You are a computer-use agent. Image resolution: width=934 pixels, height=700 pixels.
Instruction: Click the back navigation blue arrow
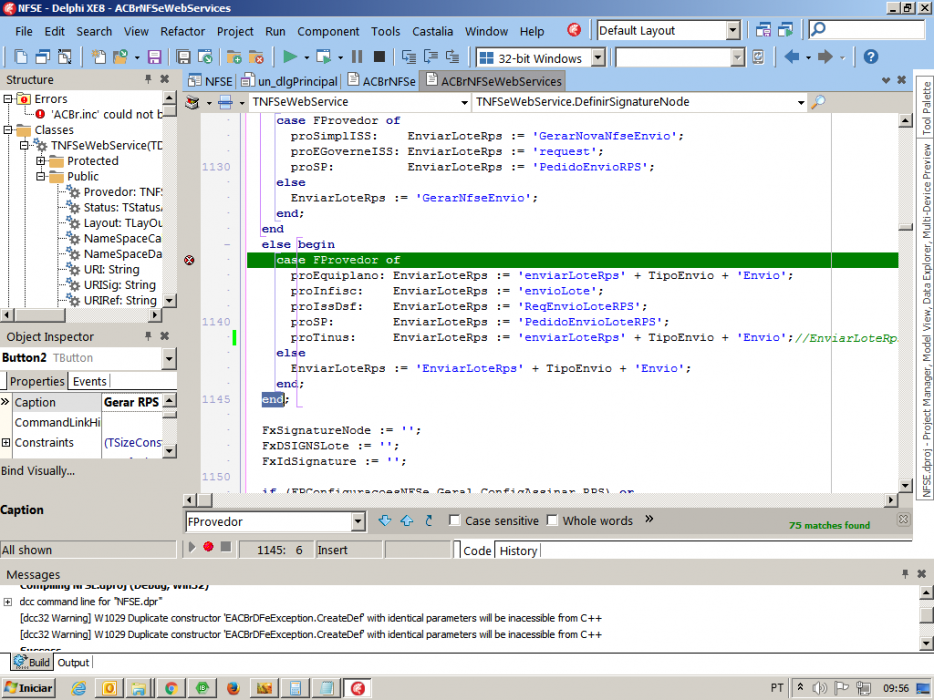(x=792, y=57)
